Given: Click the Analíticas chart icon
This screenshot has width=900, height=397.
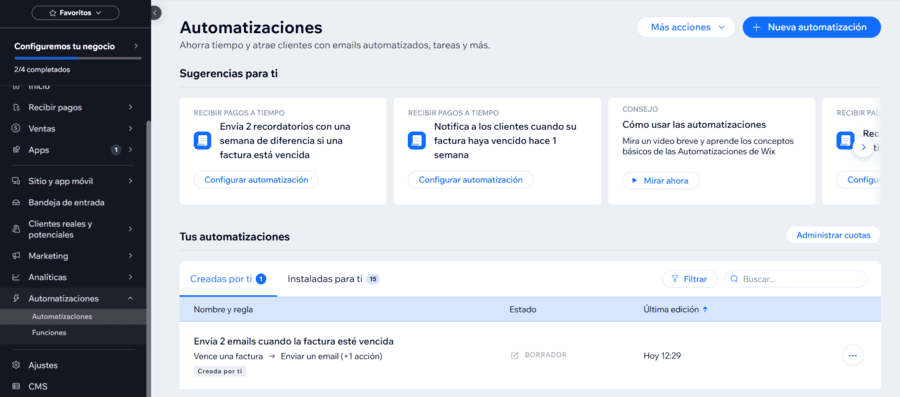Looking at the screenshot, I should pyautogui.click(x=16, y=277).
